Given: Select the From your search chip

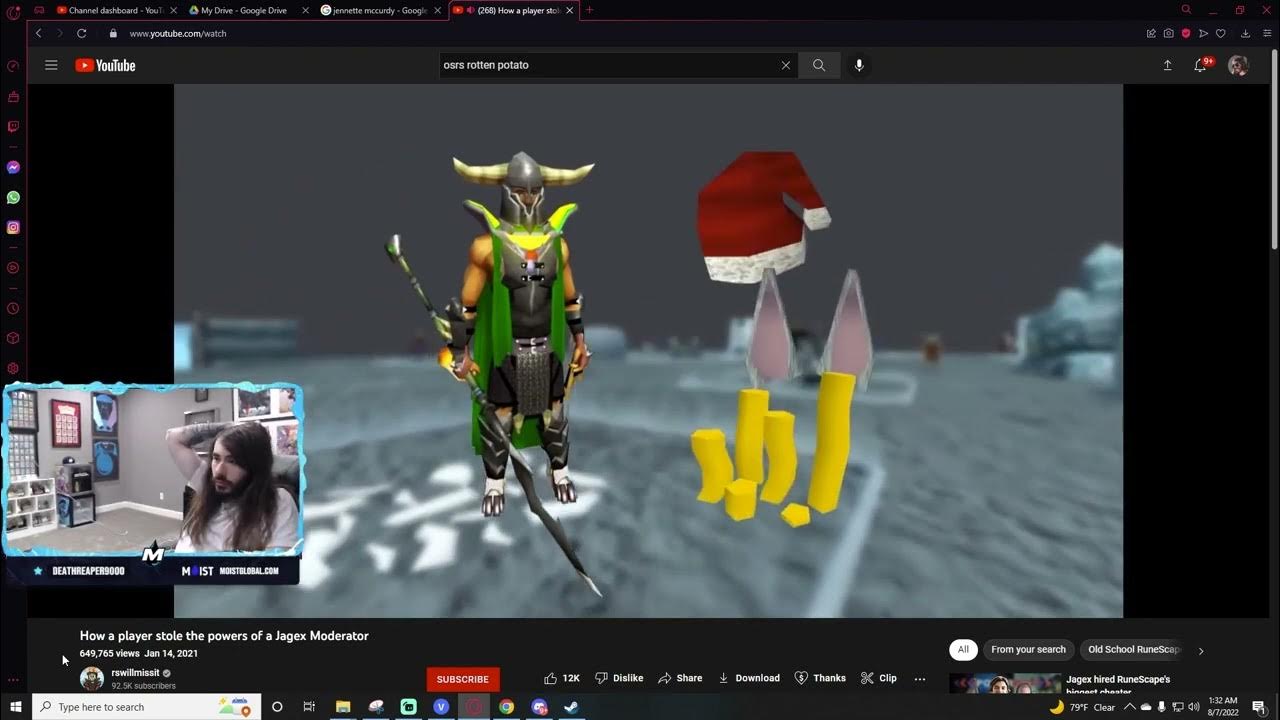Looking at the screenshot, I should coord(1028,649).
